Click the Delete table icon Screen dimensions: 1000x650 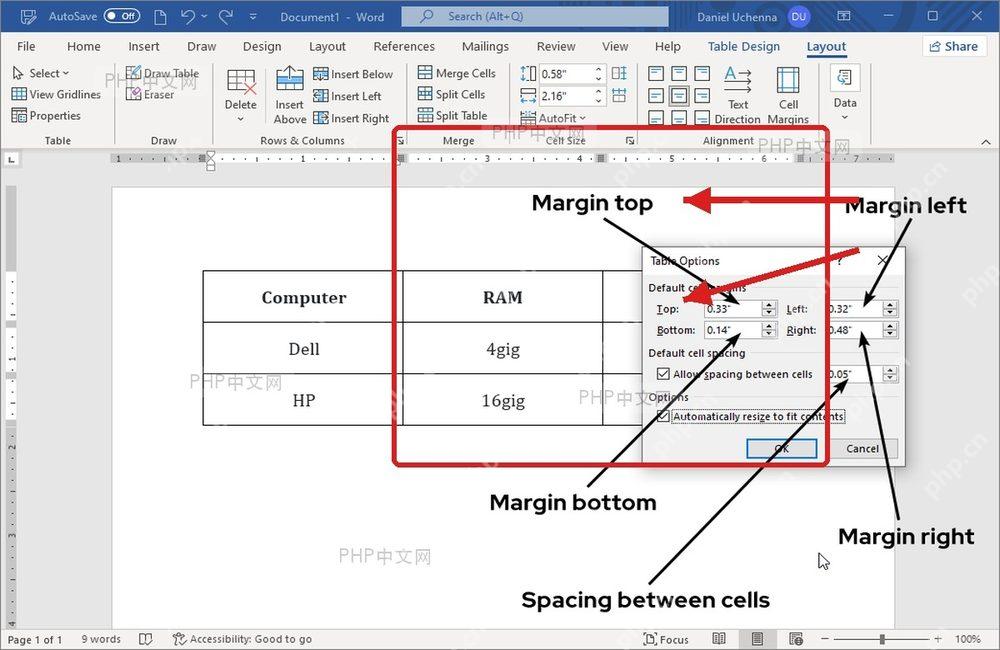coord(241,81)
